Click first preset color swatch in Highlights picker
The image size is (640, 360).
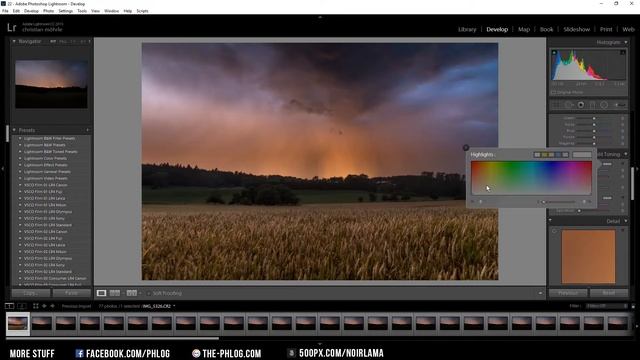[537, 155]
